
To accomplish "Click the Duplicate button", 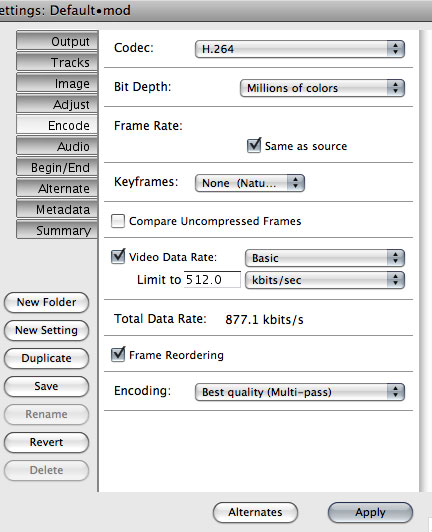I will click(x=46, y=358).
